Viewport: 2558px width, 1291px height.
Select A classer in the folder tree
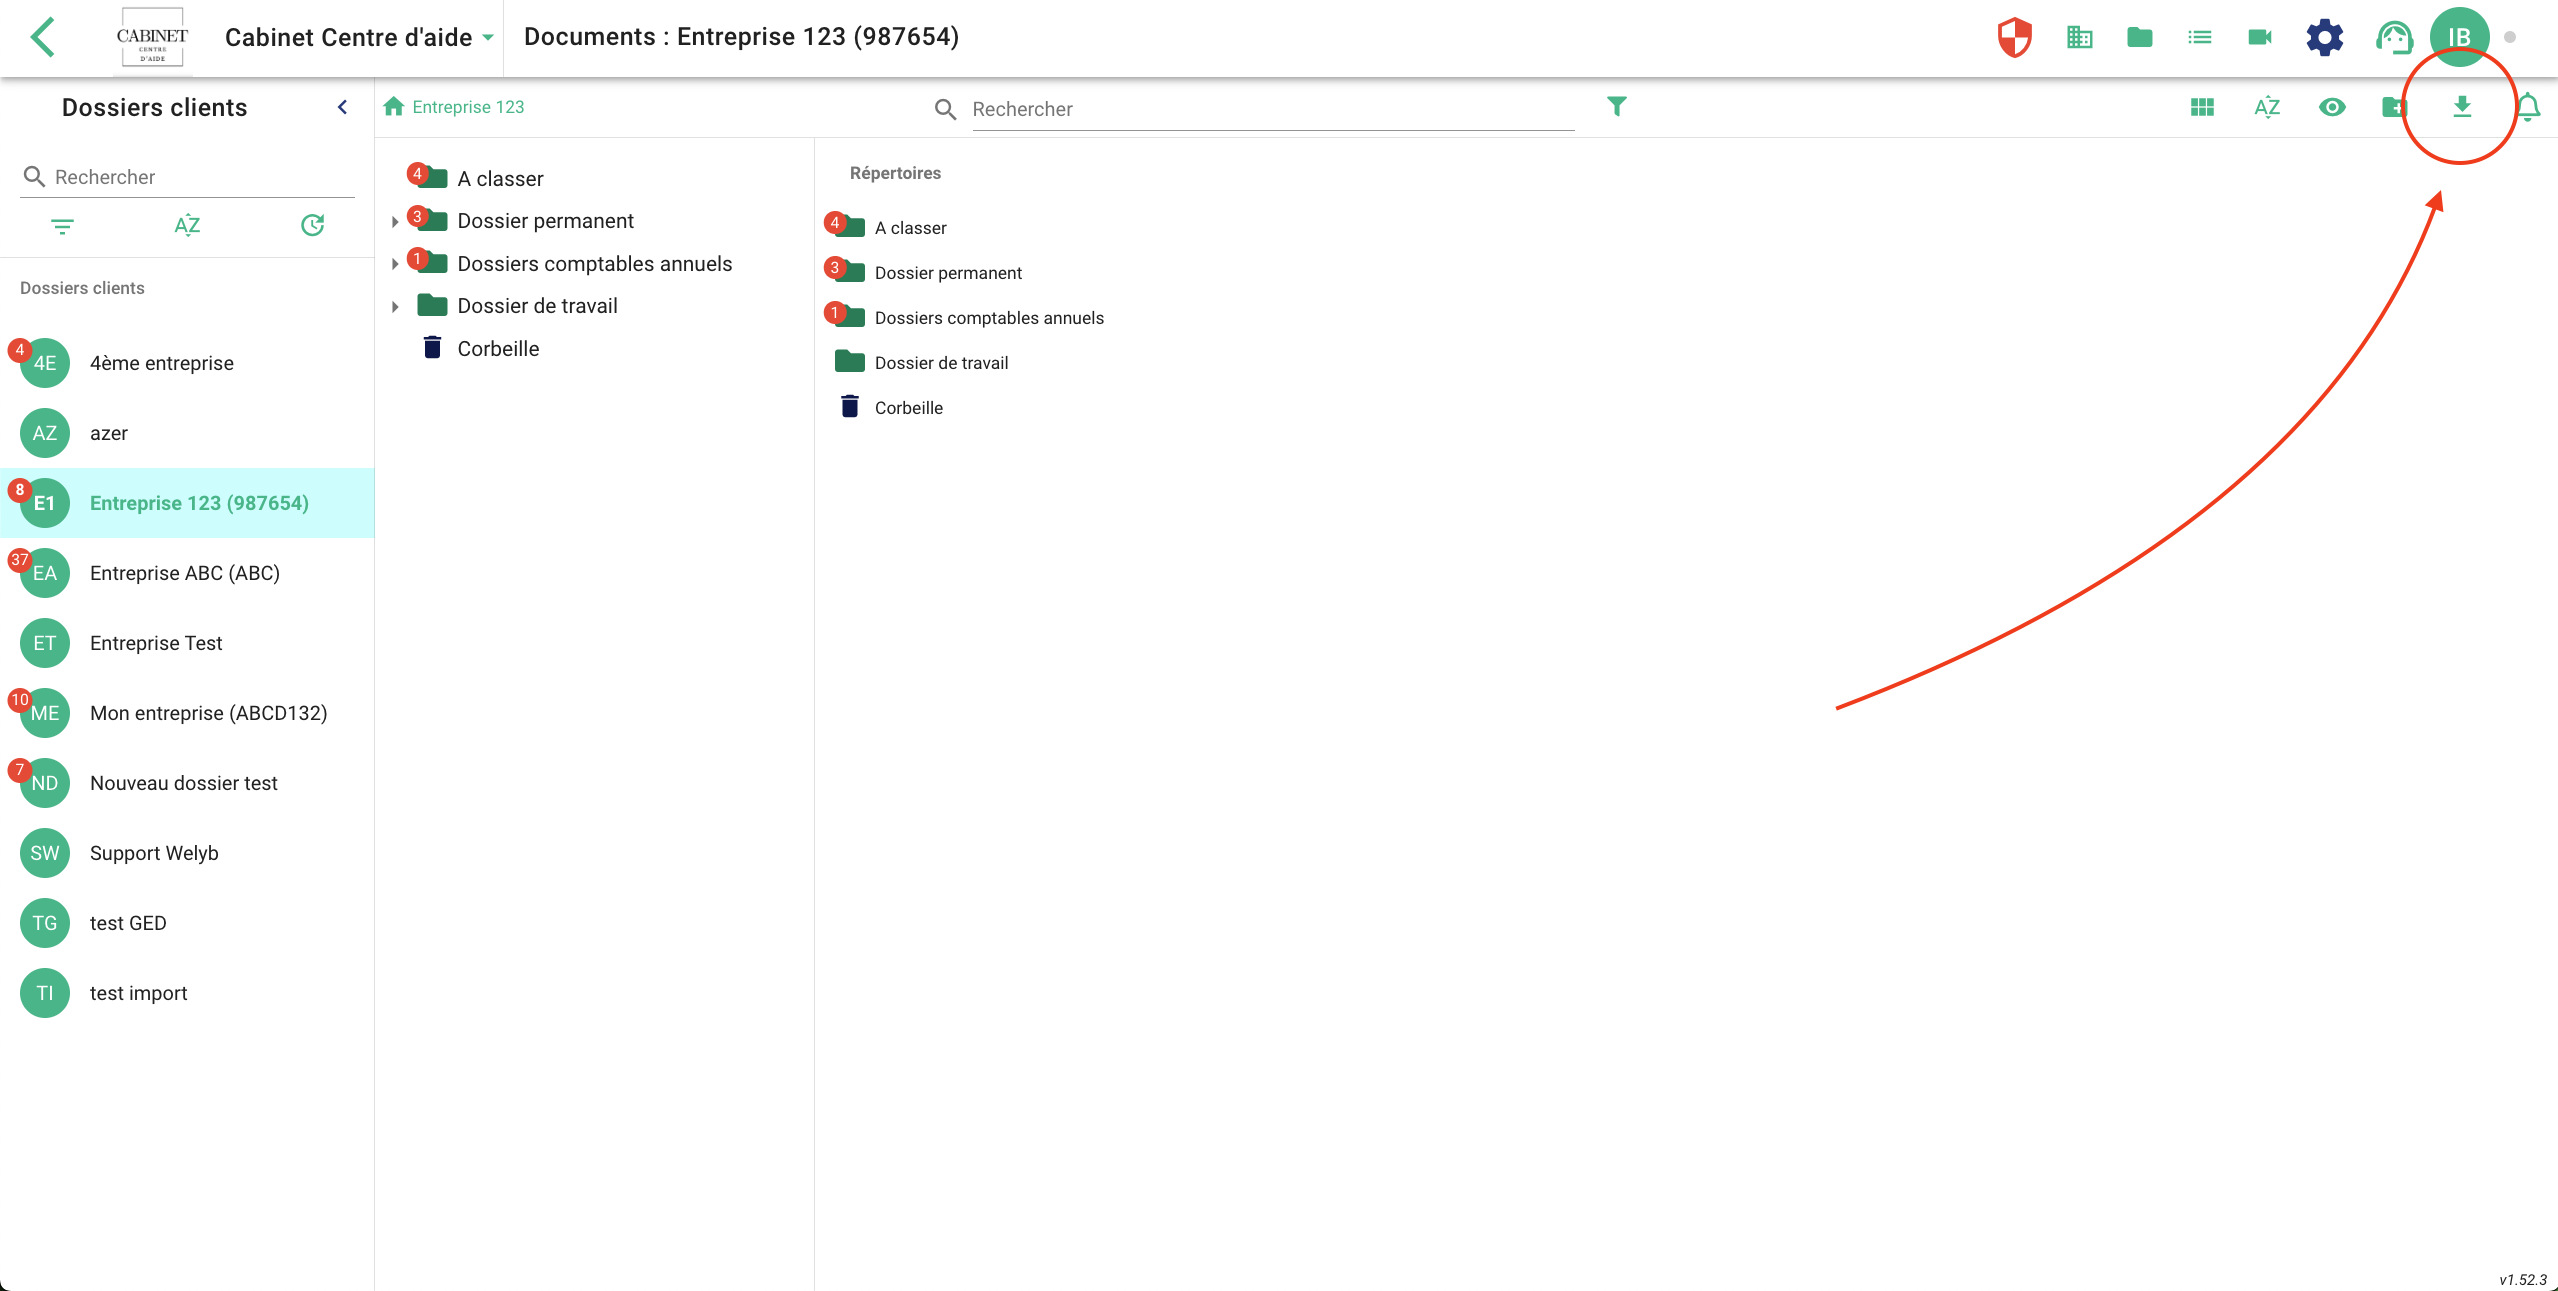click(x=500, y=179)
